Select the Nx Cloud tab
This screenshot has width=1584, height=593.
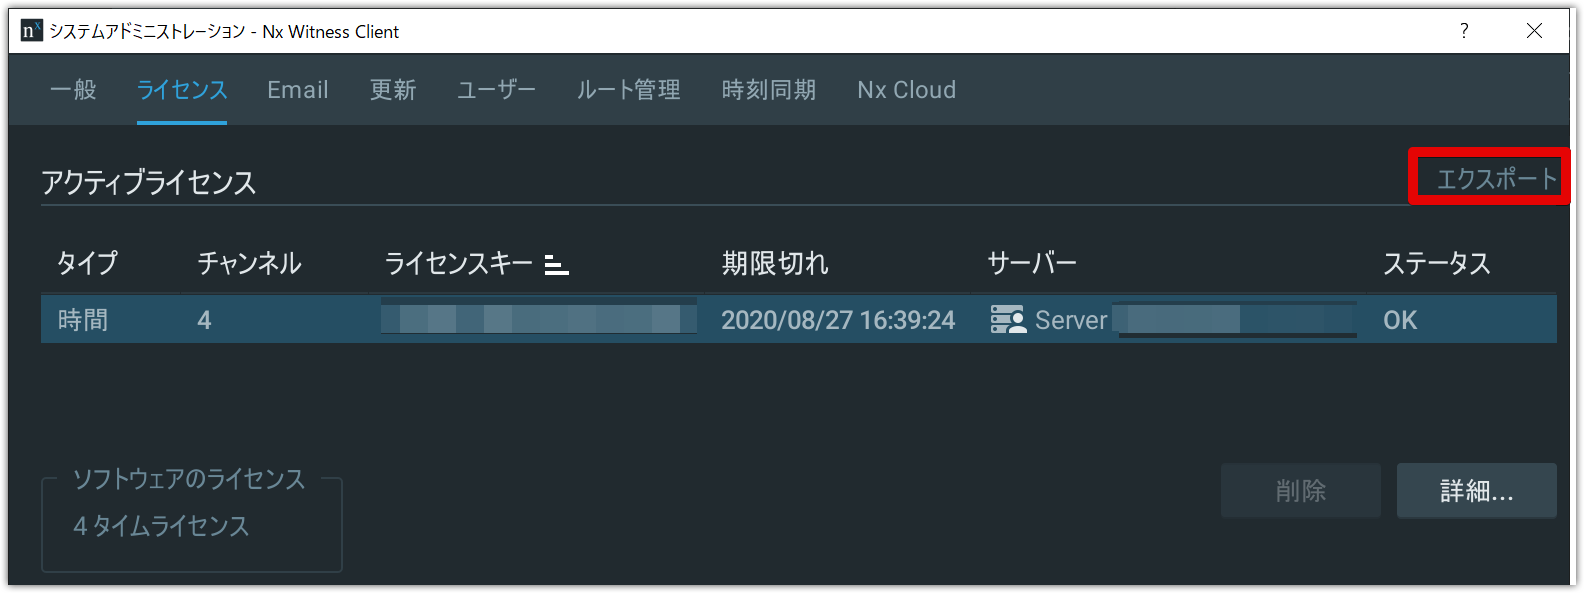pos(907,90)
